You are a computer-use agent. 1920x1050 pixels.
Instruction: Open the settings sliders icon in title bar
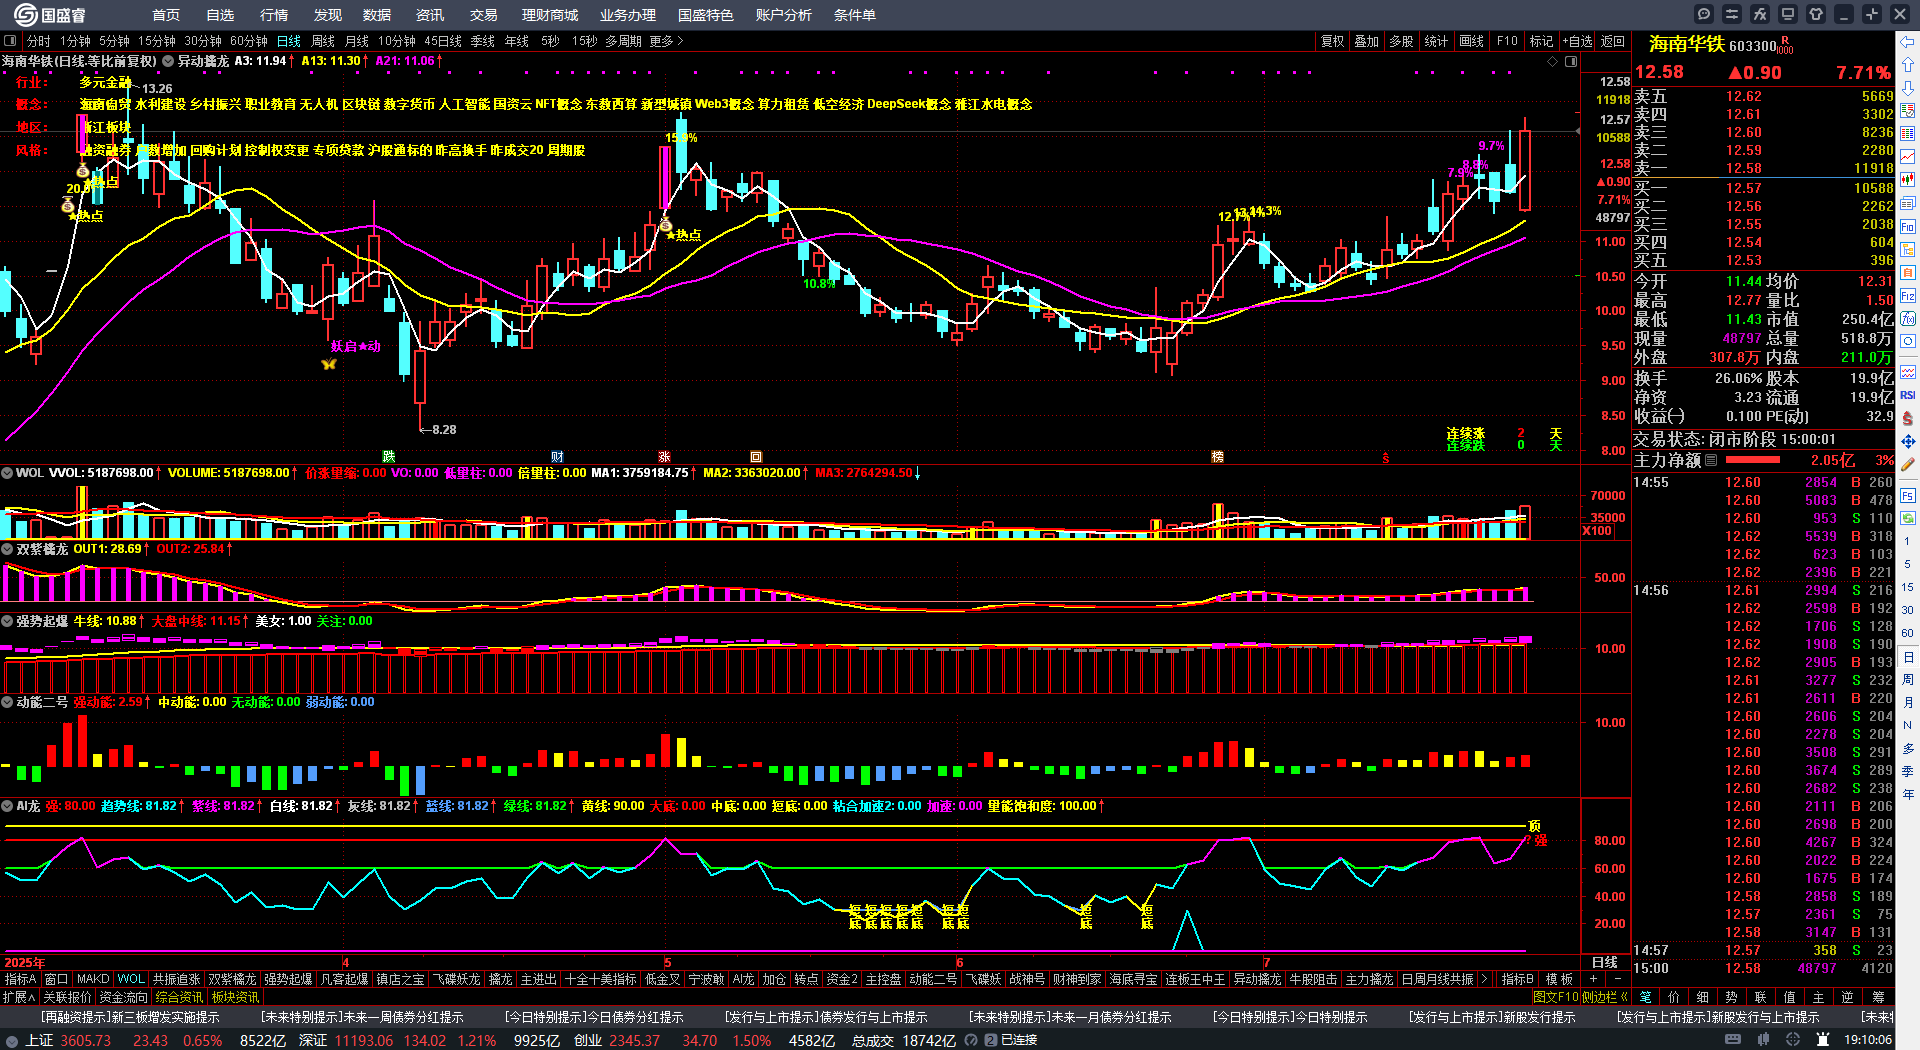click(x=1732, y=14)
